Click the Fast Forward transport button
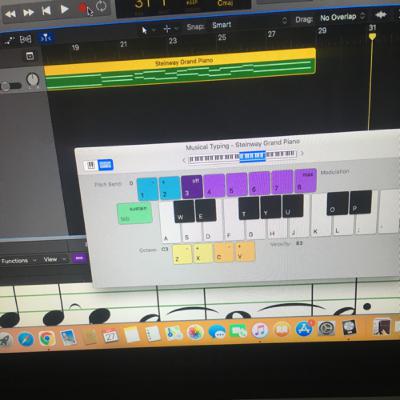Screen dimensions: 400x400 tap(28, 13)
